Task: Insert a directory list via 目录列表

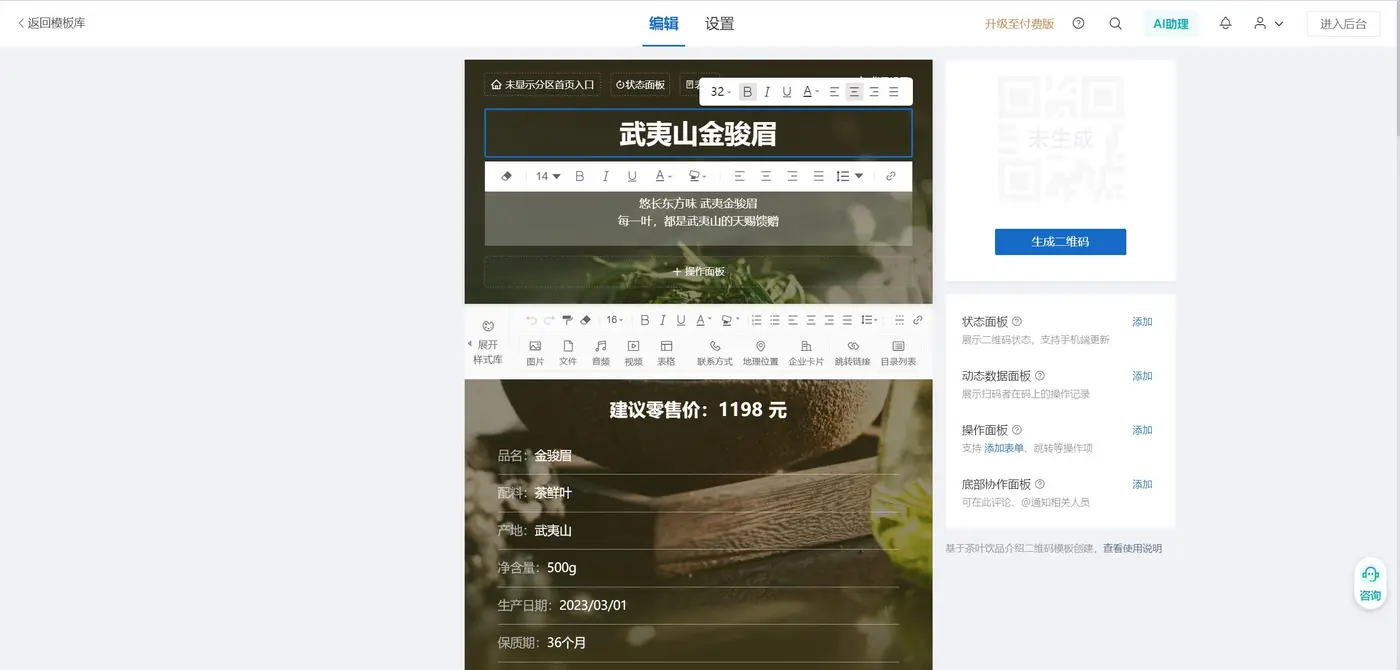Action: pyautogui.click(x=898, y=352)
